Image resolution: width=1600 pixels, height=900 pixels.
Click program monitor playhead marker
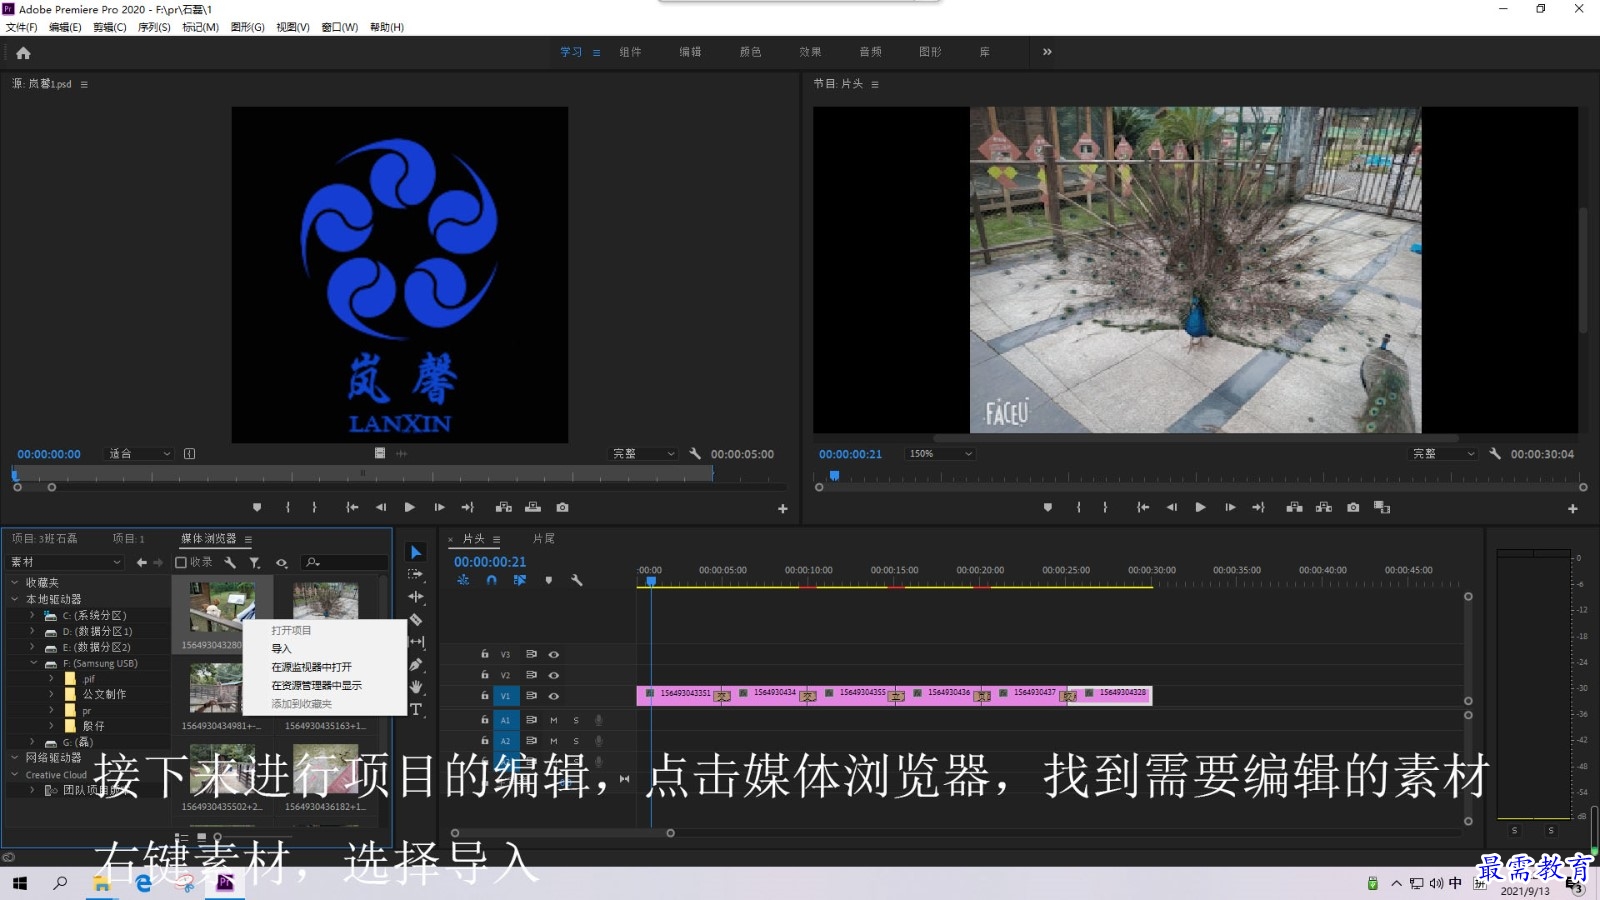tap(834, 476)
